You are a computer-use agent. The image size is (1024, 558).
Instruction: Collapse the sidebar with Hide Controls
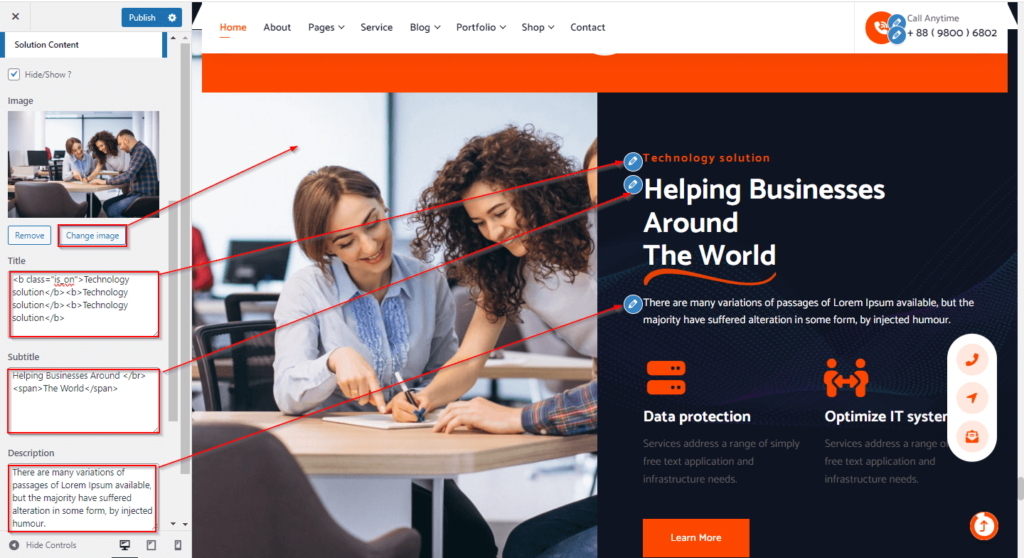43,545
